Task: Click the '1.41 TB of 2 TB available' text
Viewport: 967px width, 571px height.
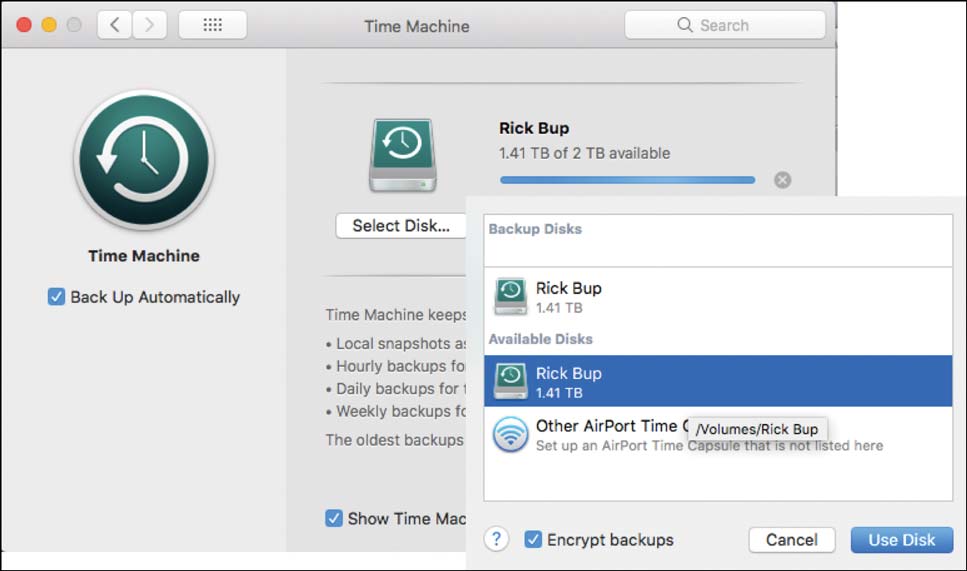Action: point(585,153)
